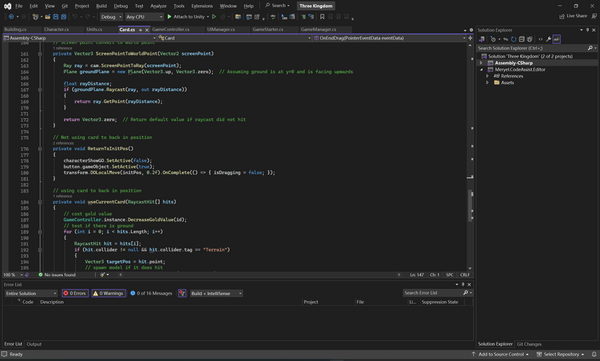Switch to the Building.cs tab
Image resolution: width=600 pixels, height=361 pixels.
coord(15,29)
